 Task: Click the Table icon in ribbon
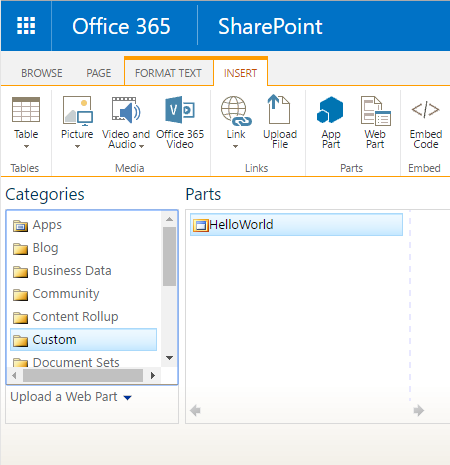(26, 110)
